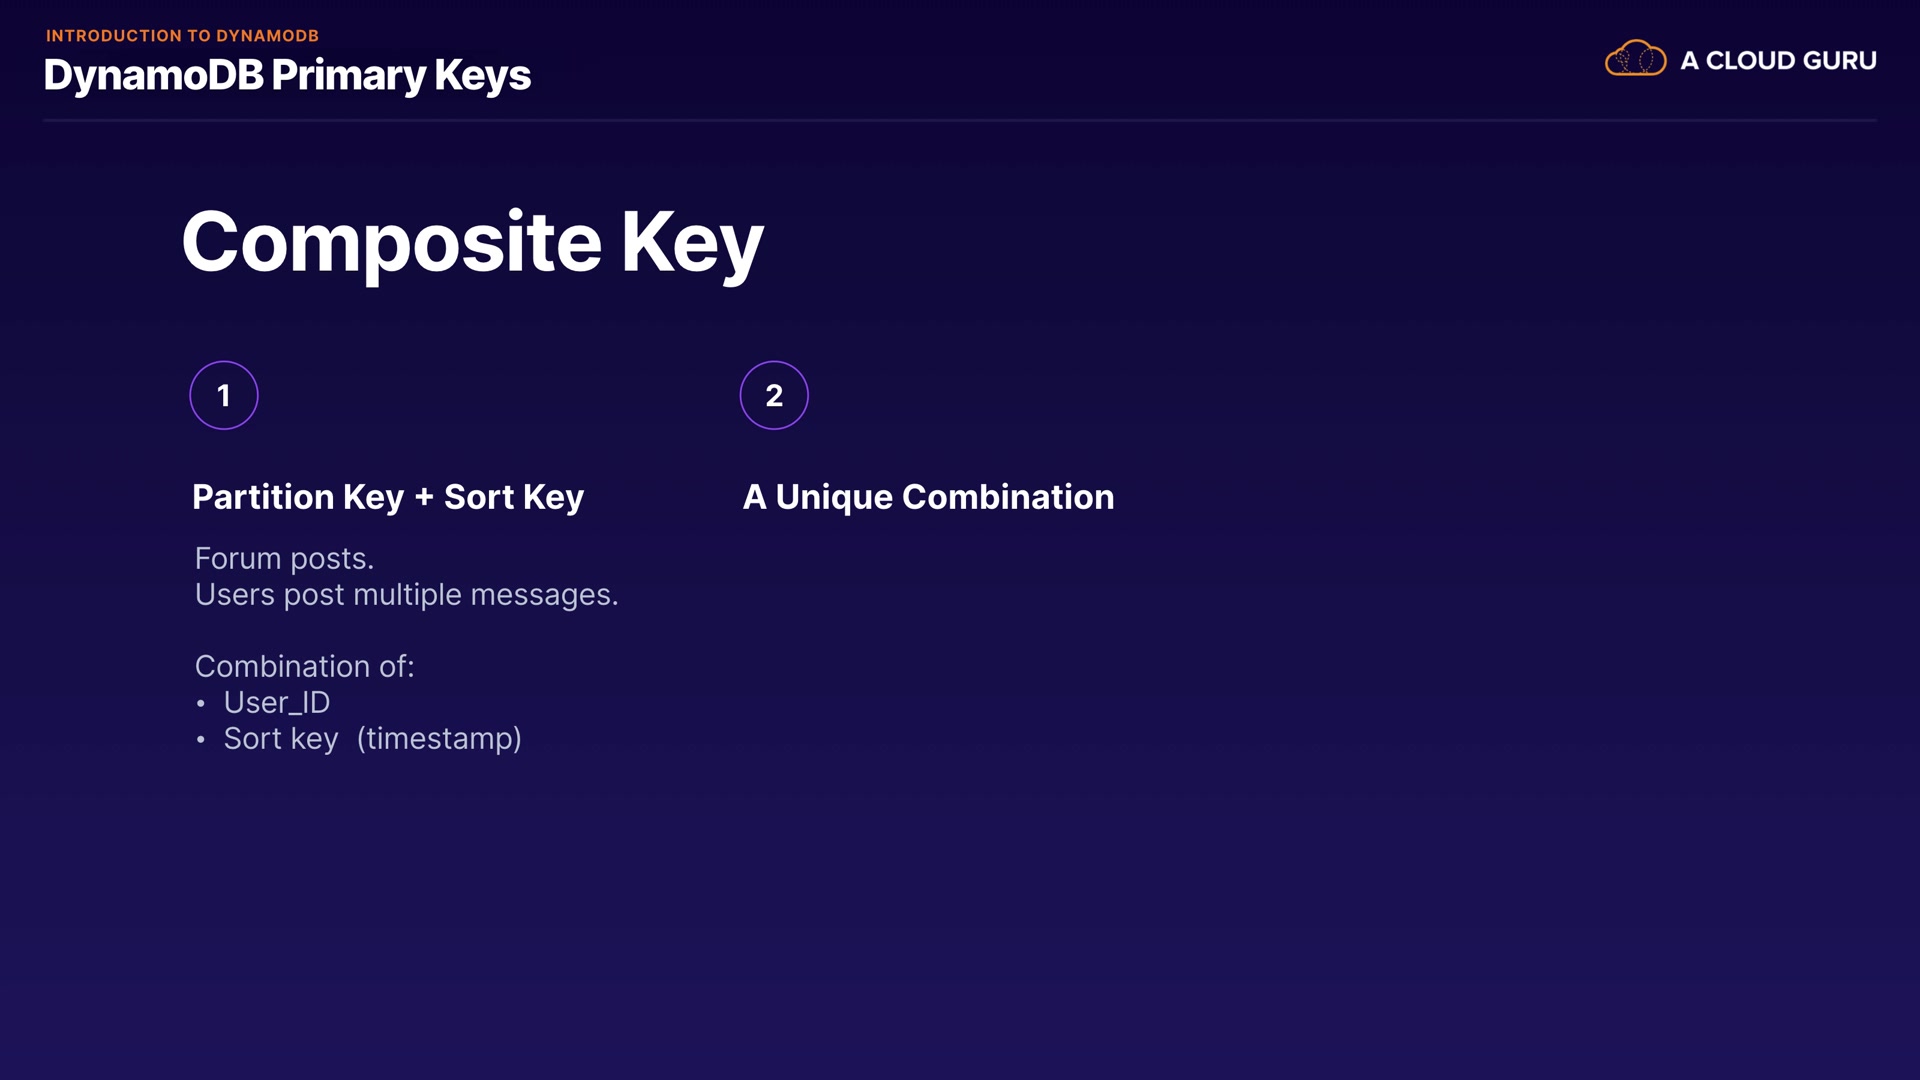Click the circled number 2 icon
The height and width of the screenshot is (1080, 1920).
click(x=774, y=395)
